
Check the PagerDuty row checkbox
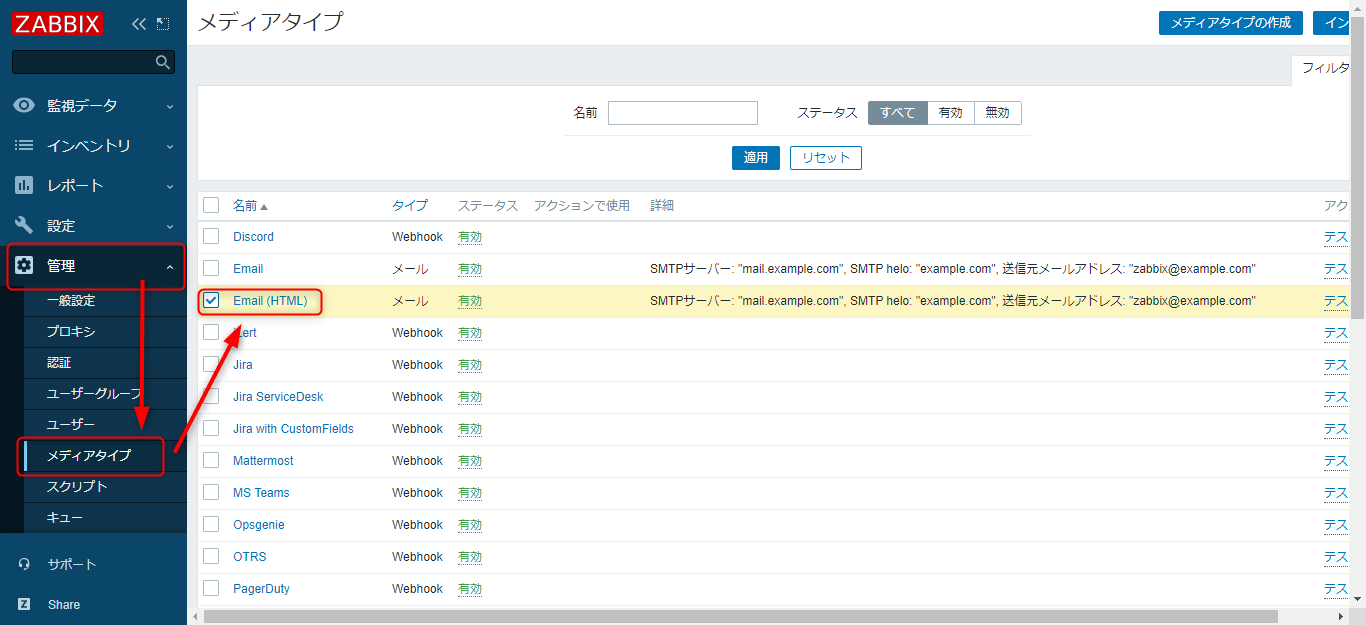[211, 588]
